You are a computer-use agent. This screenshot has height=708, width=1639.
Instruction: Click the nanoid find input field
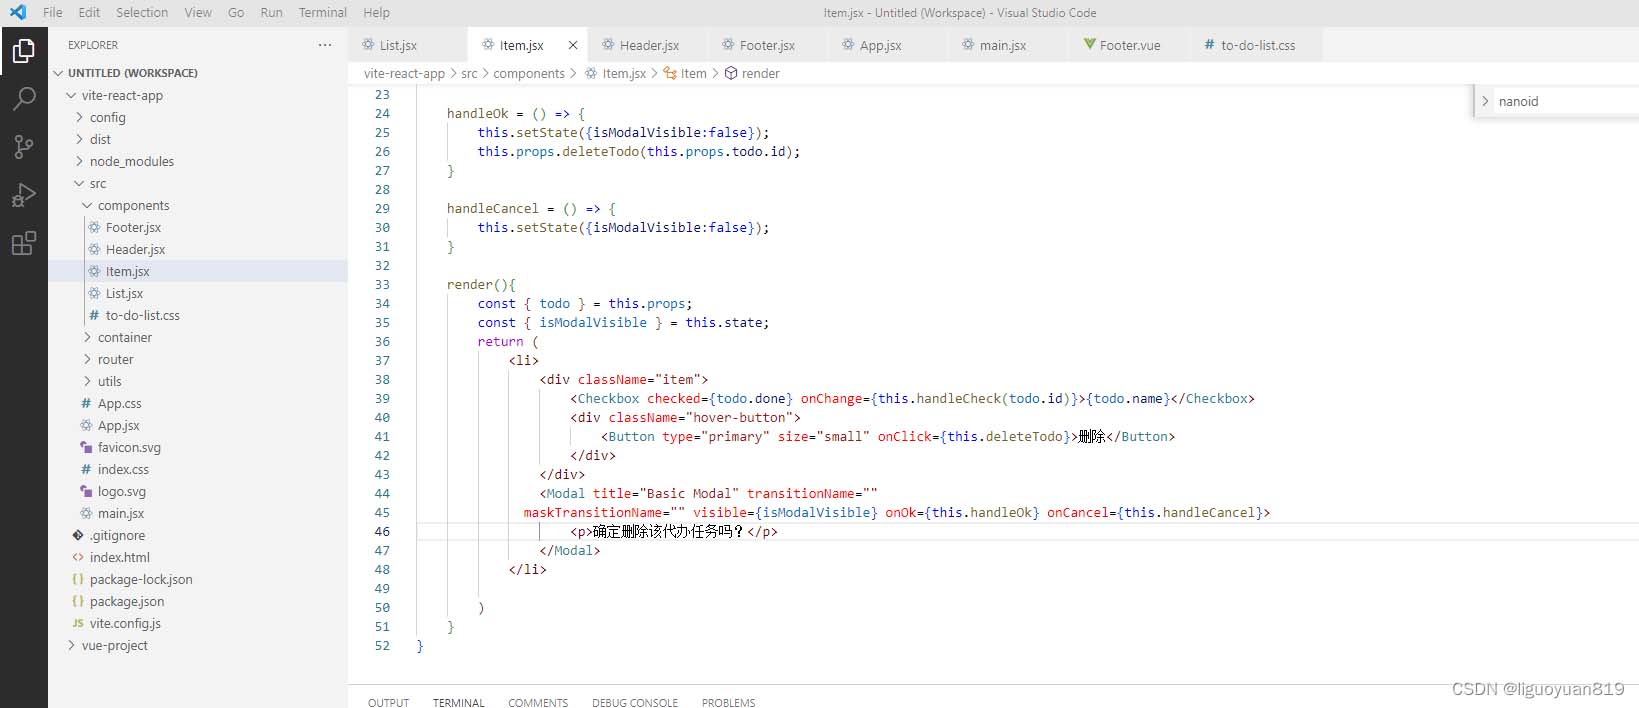pyautogui.click(x=1560, y=101)
